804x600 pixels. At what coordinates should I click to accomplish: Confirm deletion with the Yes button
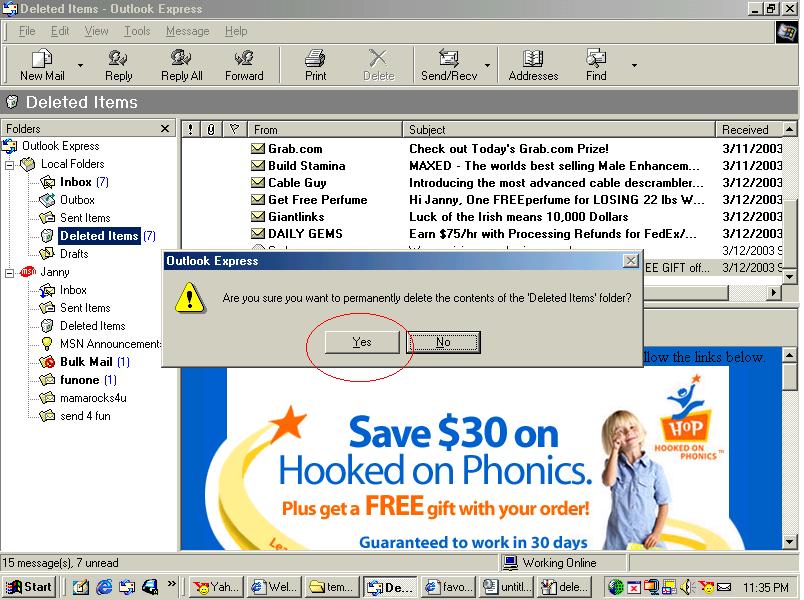click(362, 342)
